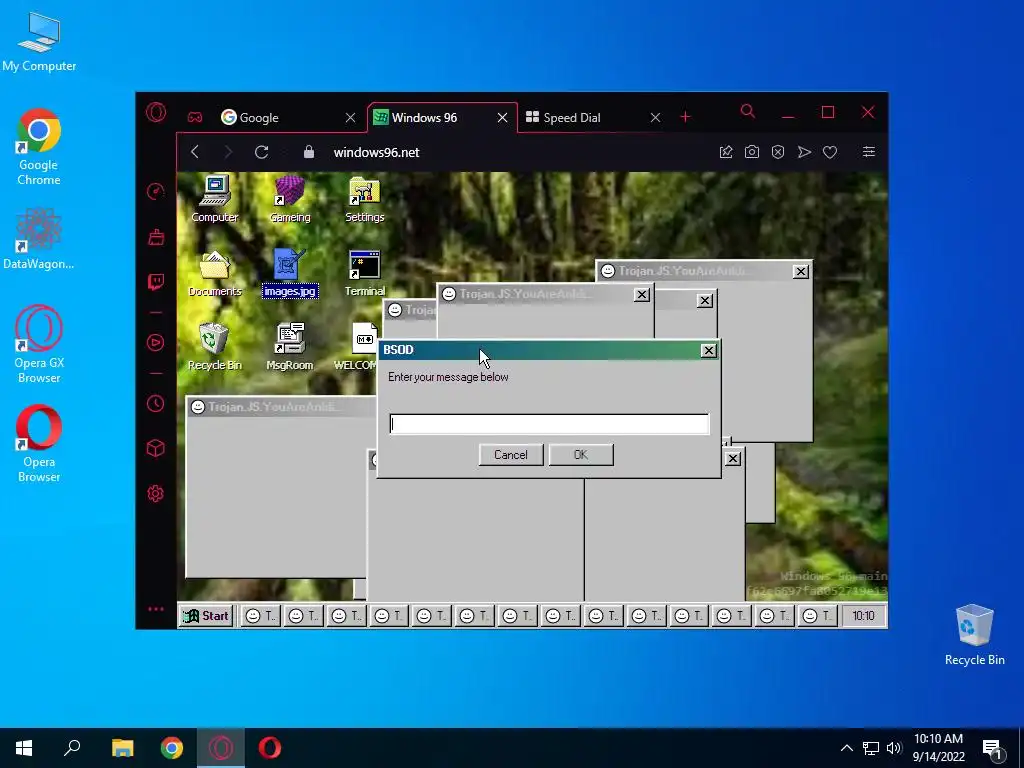This screenshot has height=768, width=1024.
Task: Show hidden system tray icons
Action: coord(846,748)
